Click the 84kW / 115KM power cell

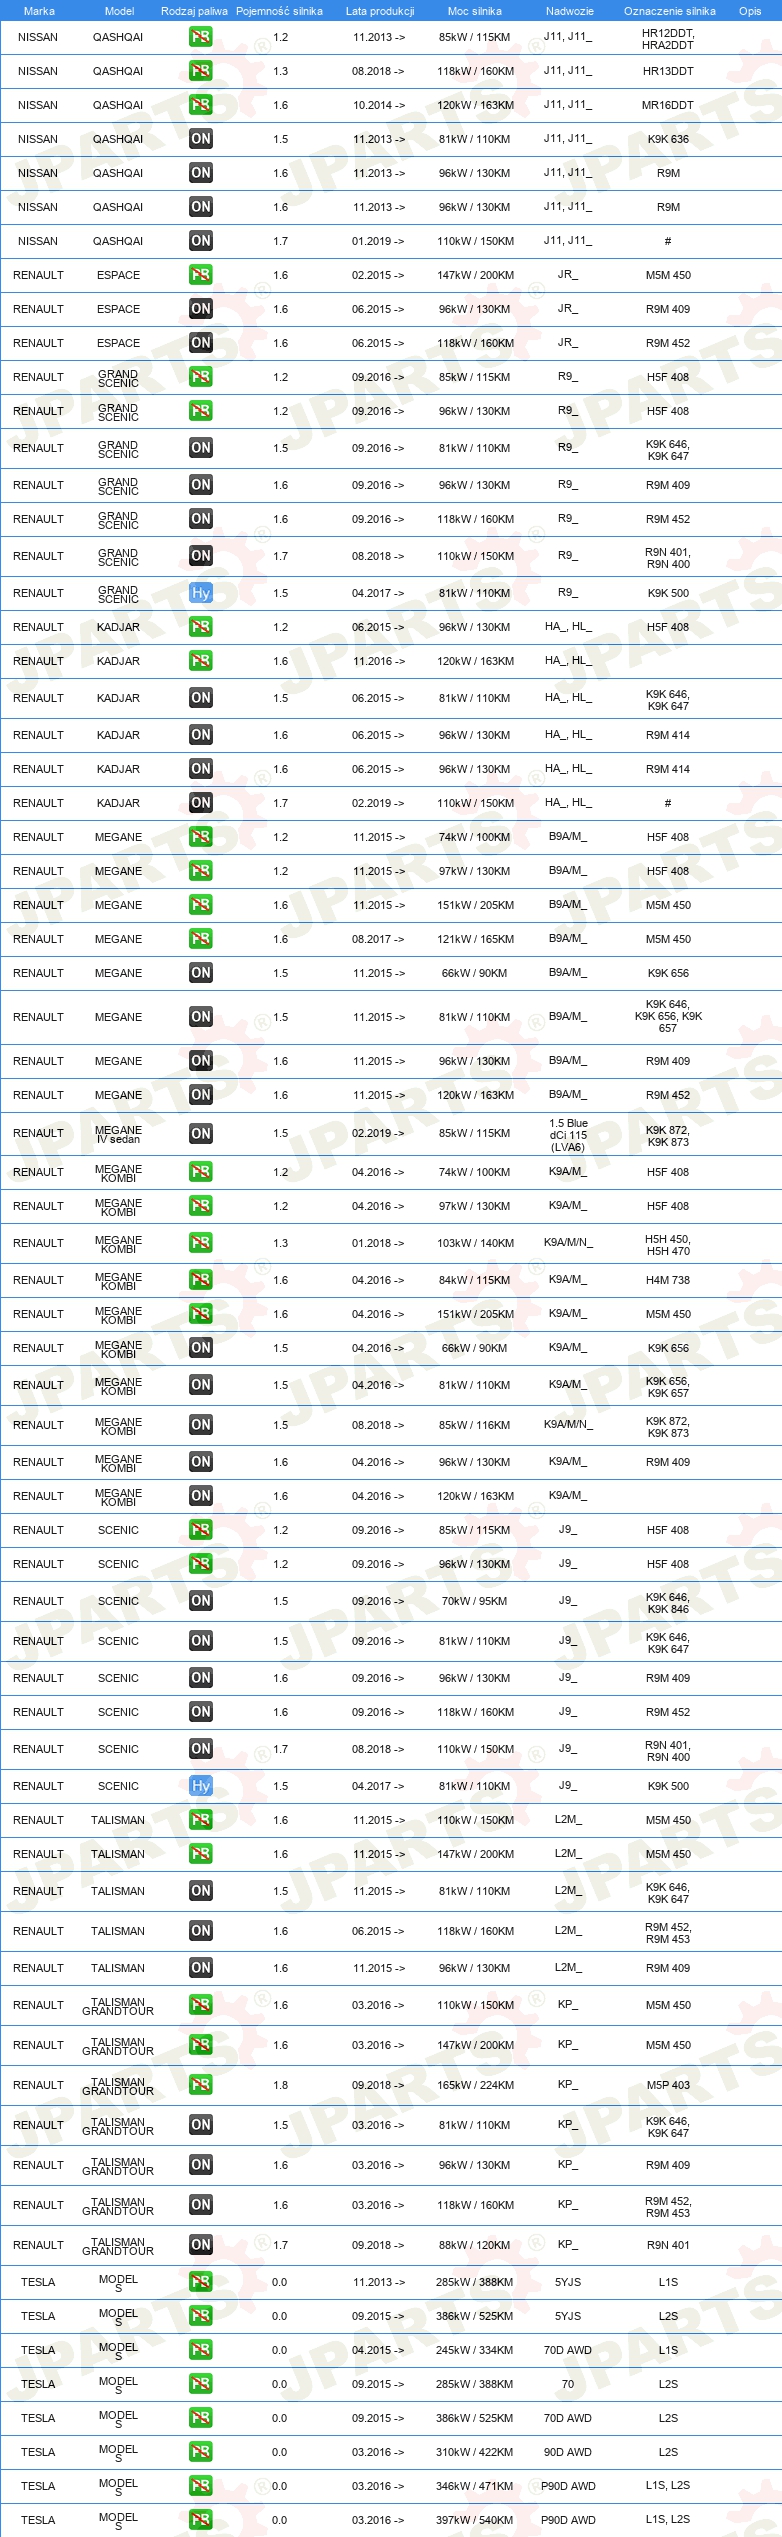pos(475,1280)
